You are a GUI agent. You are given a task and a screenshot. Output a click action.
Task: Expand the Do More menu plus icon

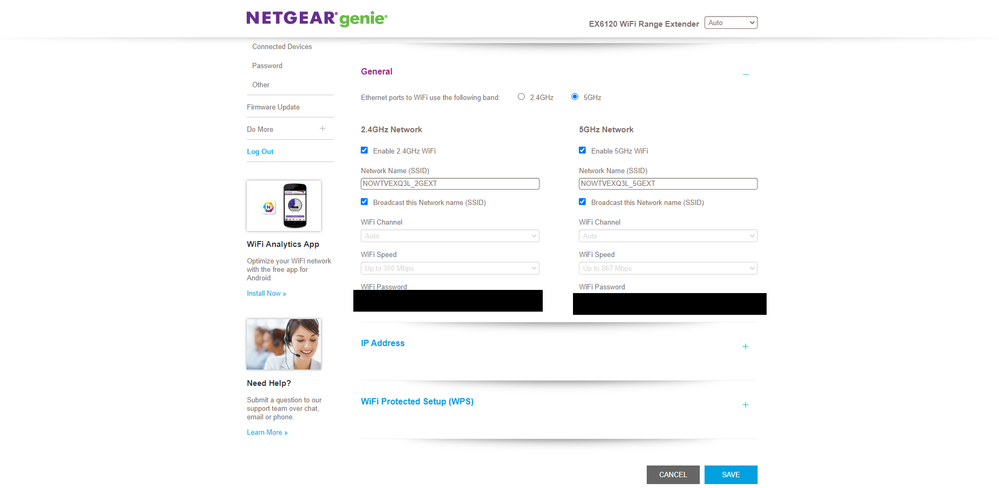pyautogui.click(x=323, y=129)
